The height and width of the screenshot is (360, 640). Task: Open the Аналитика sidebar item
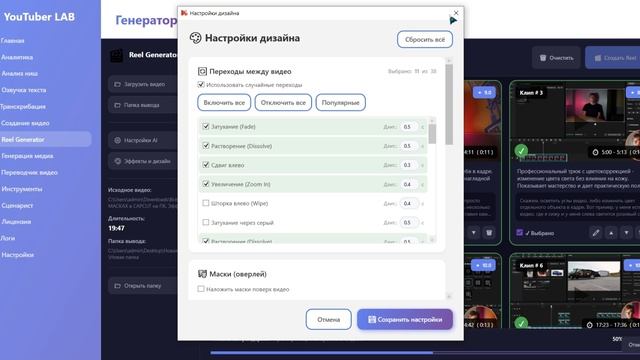pyautogui.click(x=17, y=57)
